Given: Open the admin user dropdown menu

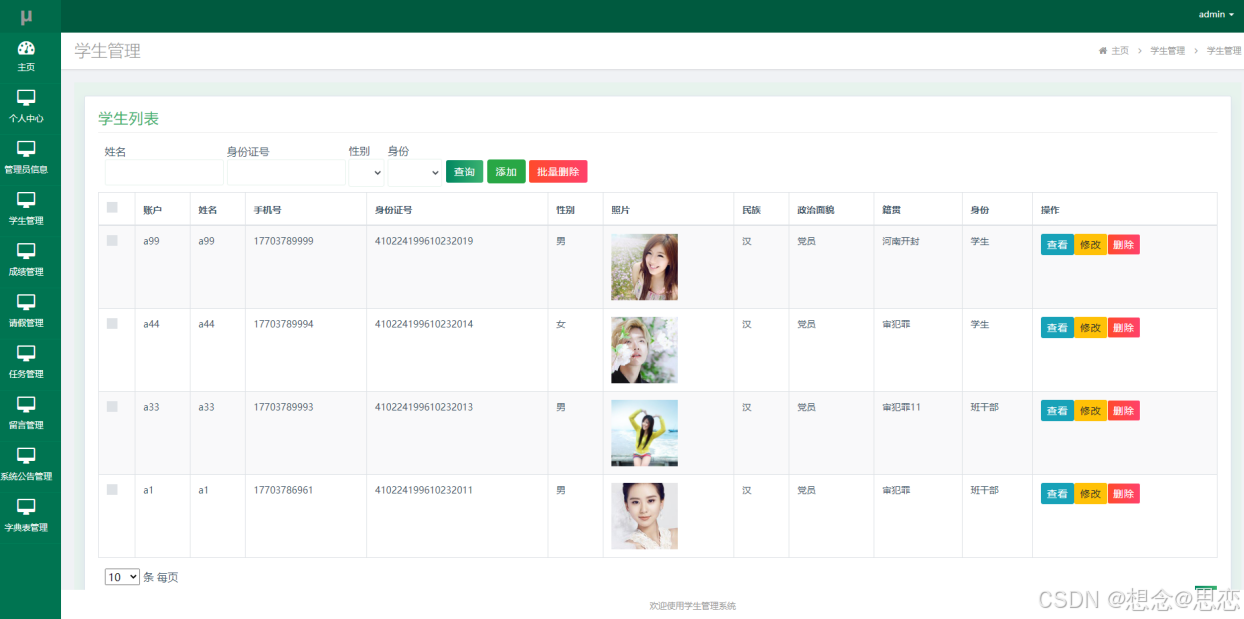Looking at the screenshot, I should [x=1216, y=15].
